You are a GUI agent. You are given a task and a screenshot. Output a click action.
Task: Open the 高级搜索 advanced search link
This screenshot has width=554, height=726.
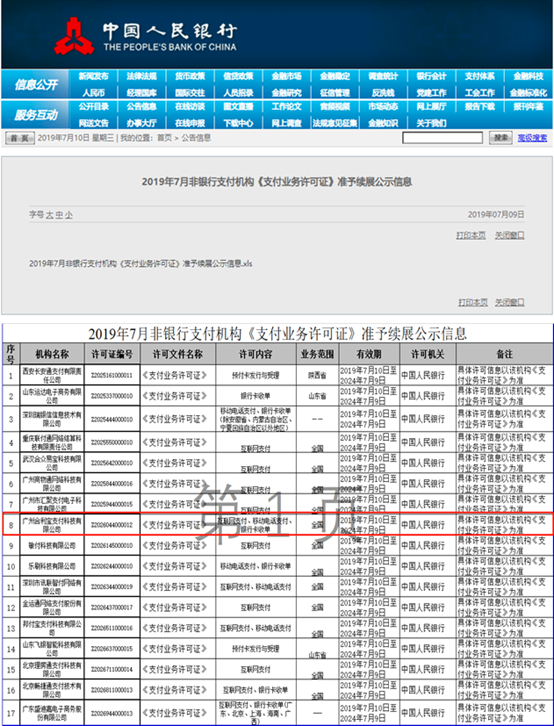tap(532, 138)
